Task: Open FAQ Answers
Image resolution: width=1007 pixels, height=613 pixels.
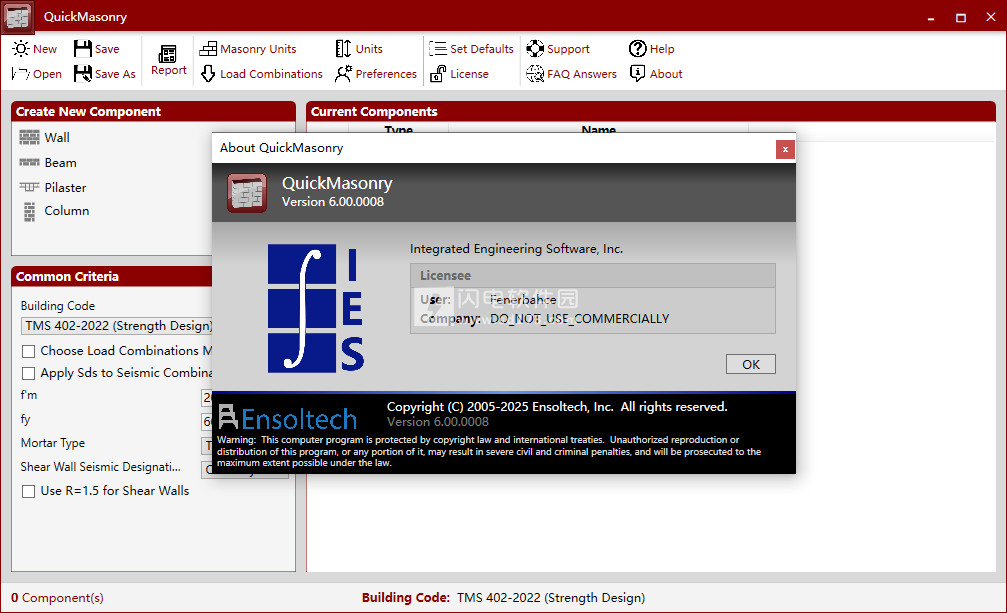Action: (x=571, y=73)
